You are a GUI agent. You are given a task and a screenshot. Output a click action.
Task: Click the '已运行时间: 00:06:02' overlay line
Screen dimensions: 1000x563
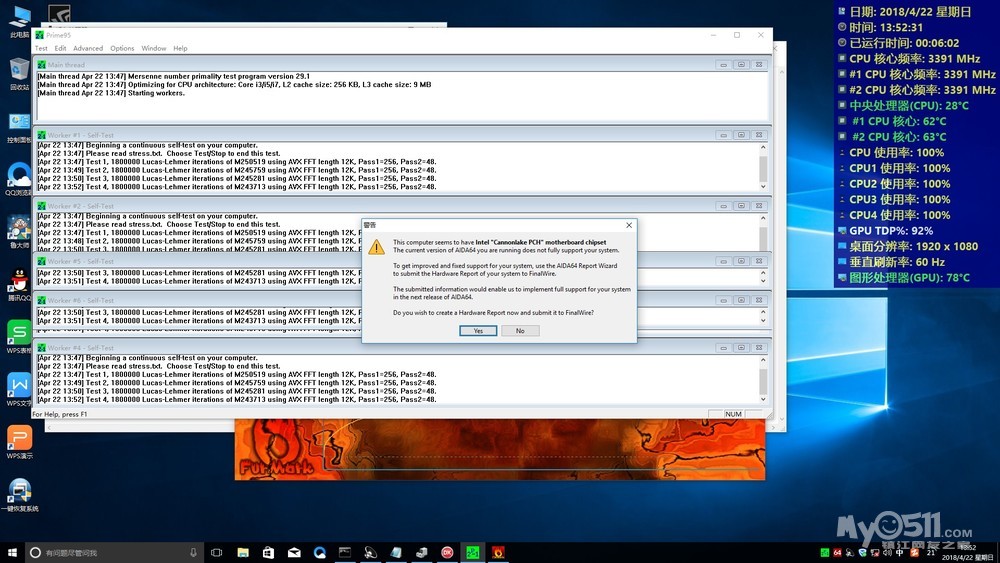904,43
